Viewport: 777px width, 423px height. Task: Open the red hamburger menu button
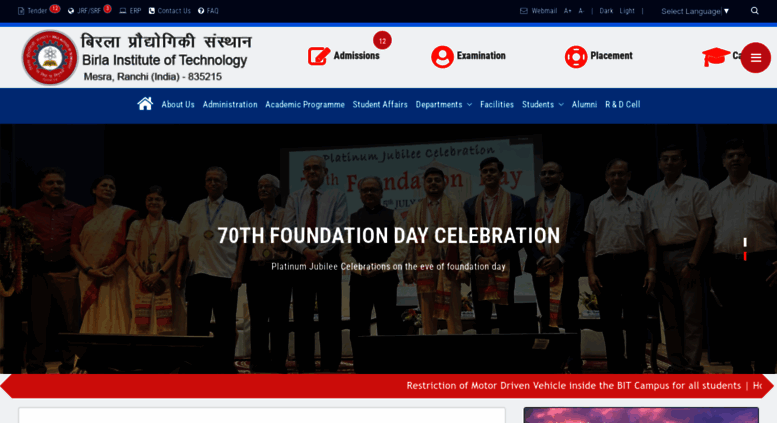click(x=755, y=58)
